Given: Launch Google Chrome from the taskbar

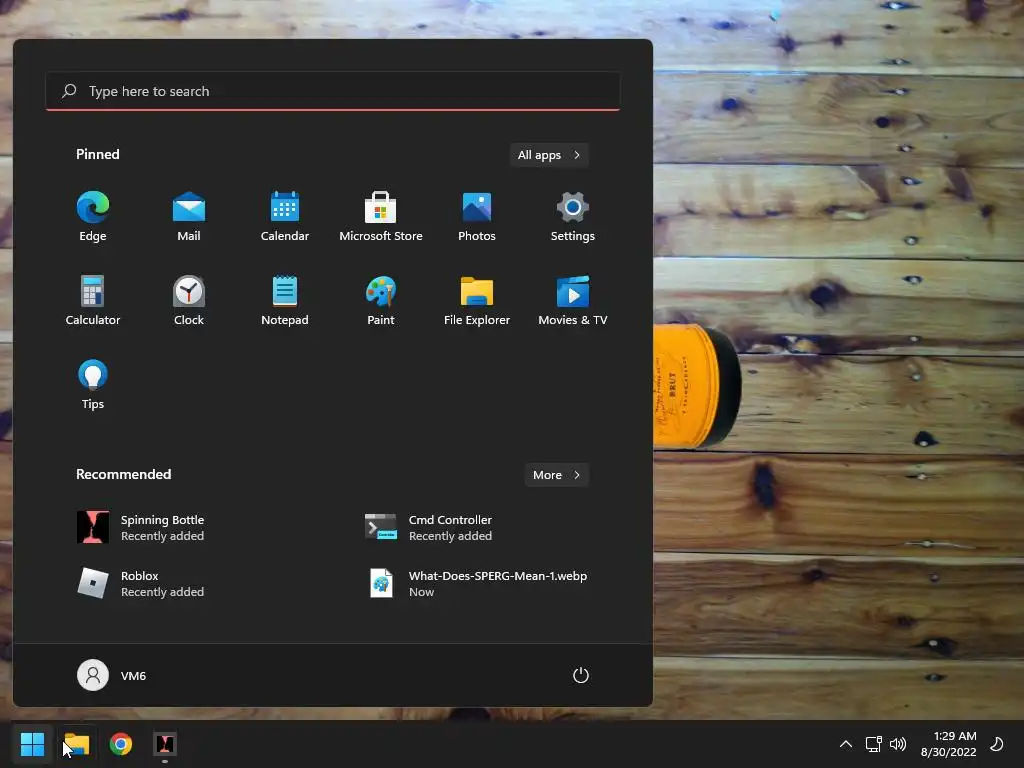Looking at the screenshot, I should coord(121,744).
